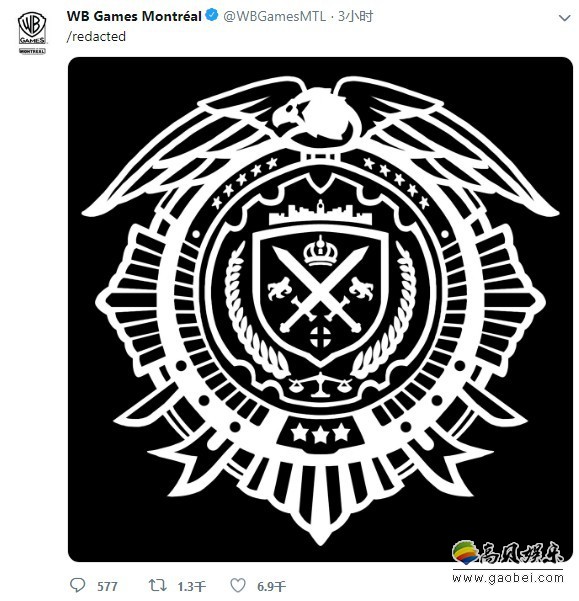579x601 pixels.
Task: Open the WB Games Montréal account name
Action: click(134, 16)
